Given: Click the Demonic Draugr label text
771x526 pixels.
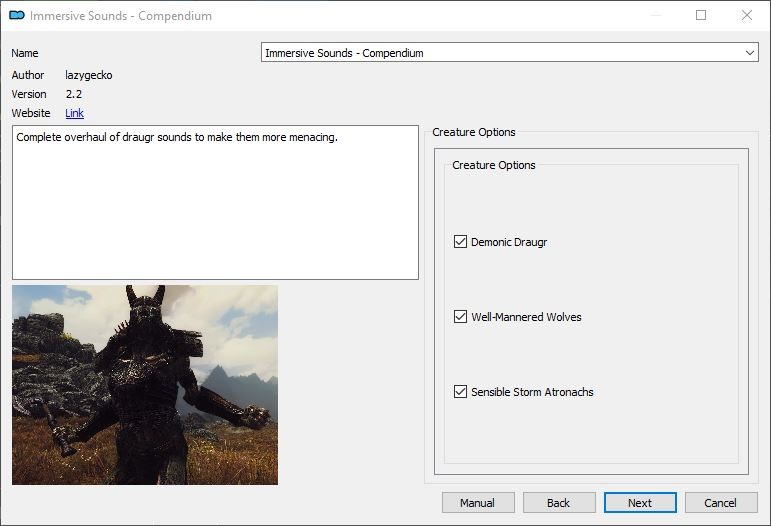Looking at the screenshot, I should click(509, 242).
